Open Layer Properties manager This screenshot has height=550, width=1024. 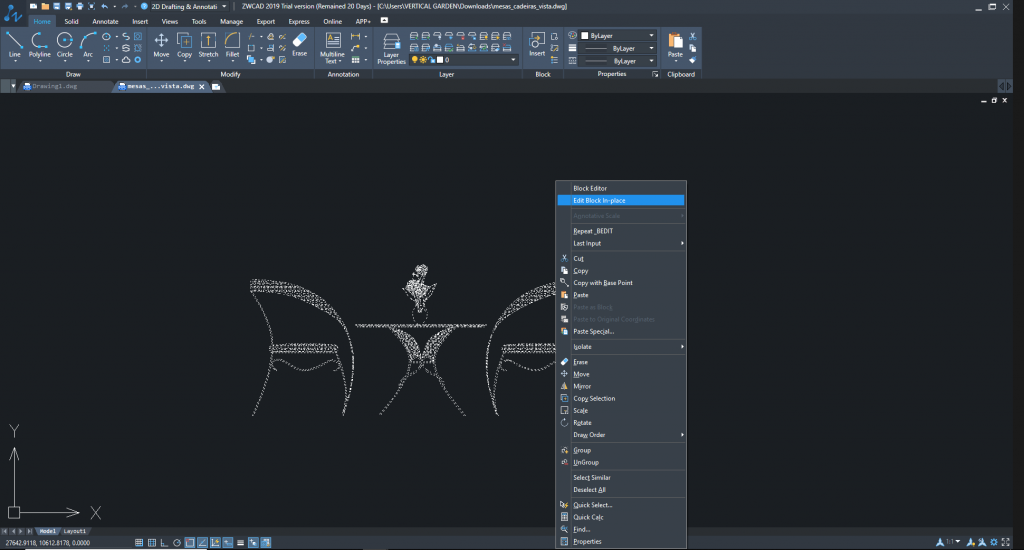[391, 48]
